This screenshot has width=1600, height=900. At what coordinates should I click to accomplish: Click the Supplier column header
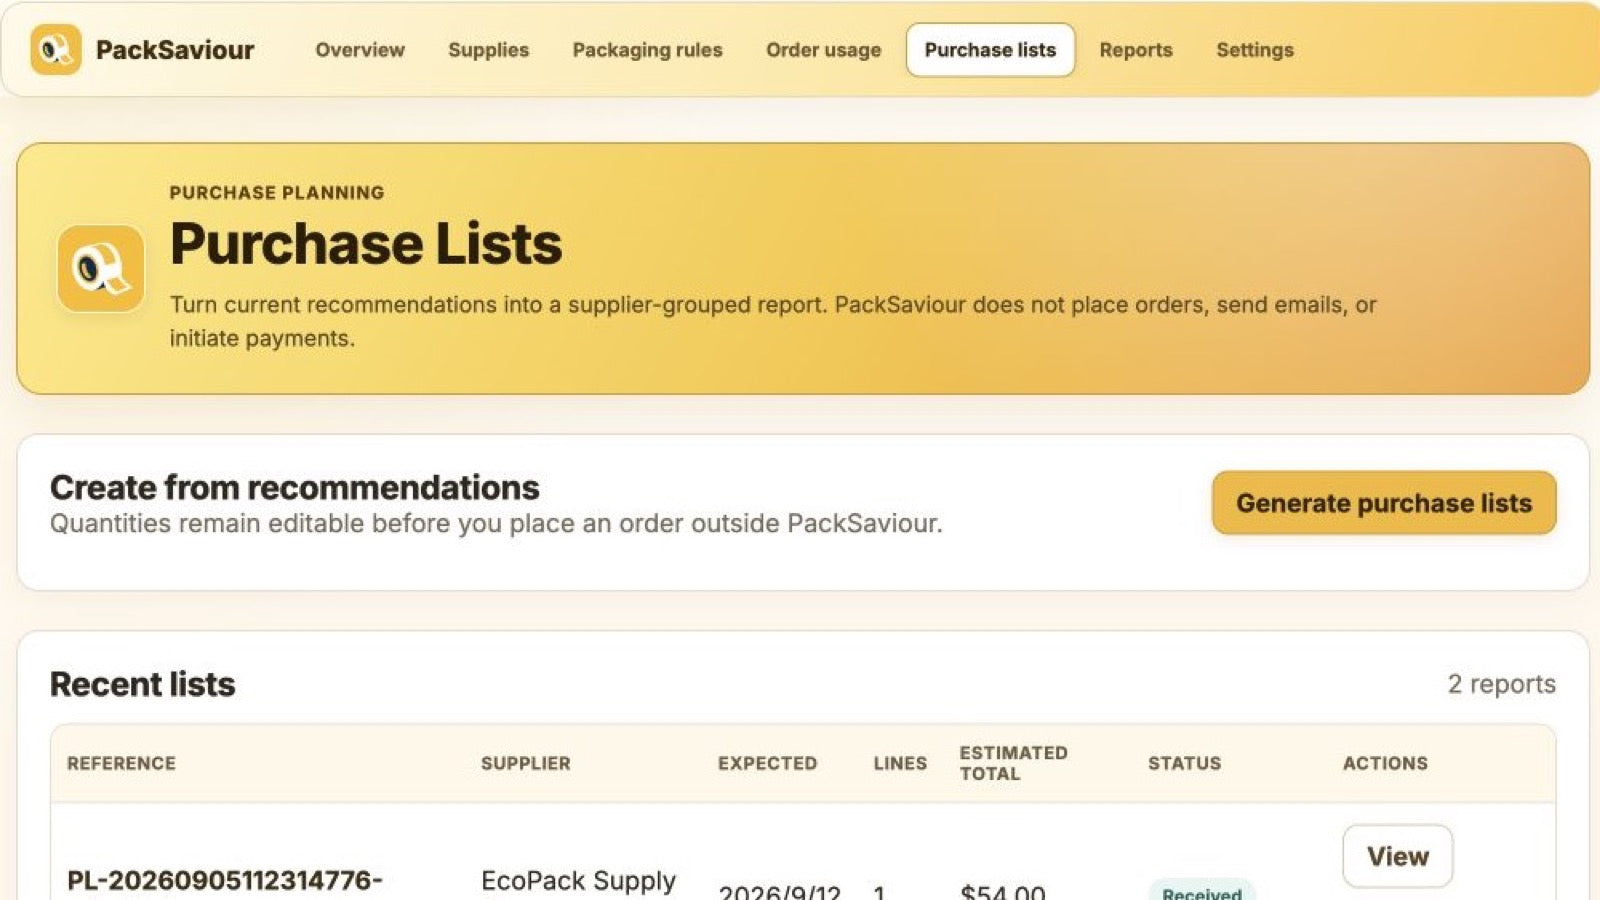525,763
